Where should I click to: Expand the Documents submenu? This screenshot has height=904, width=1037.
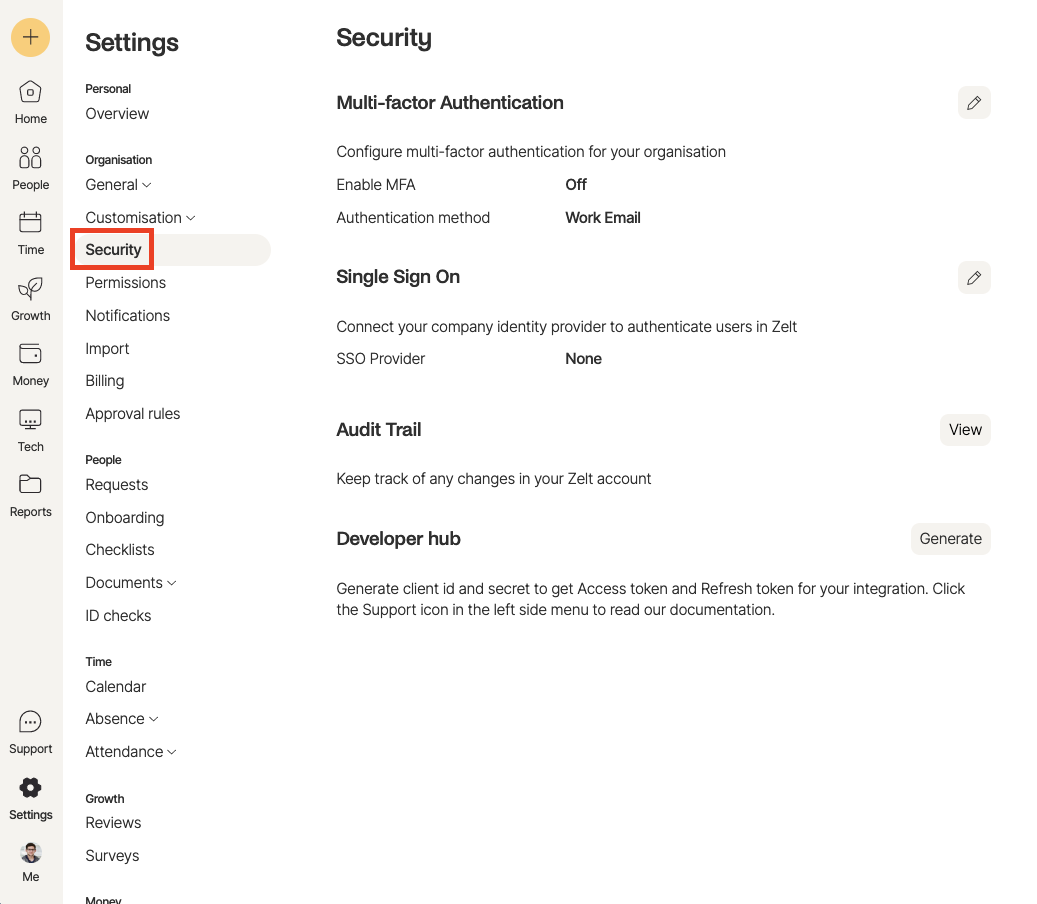click(131, 583)
